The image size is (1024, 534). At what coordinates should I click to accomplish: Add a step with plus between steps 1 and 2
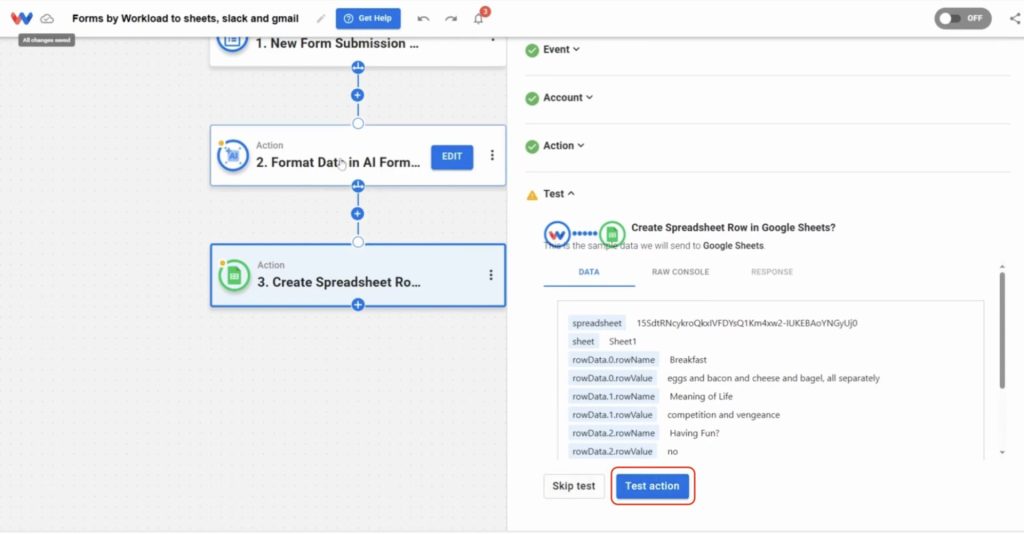point(357,95)
